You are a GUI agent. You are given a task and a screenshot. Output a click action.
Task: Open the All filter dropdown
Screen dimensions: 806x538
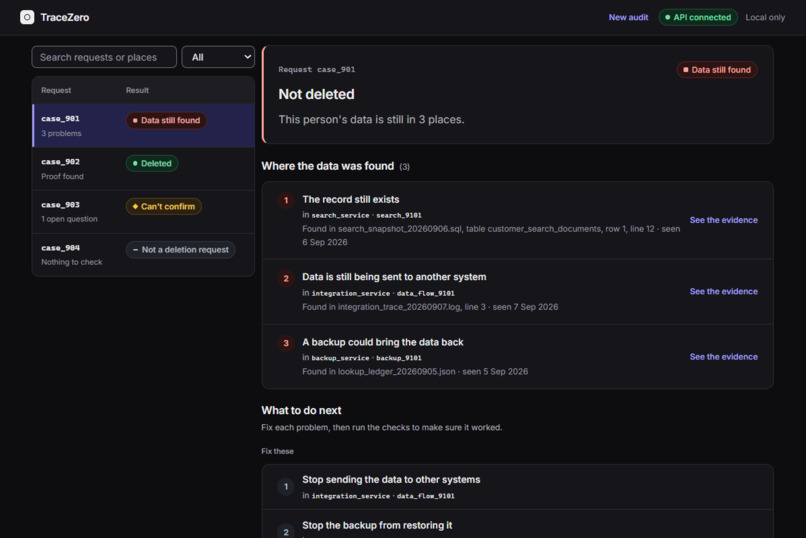click(218, 57)
